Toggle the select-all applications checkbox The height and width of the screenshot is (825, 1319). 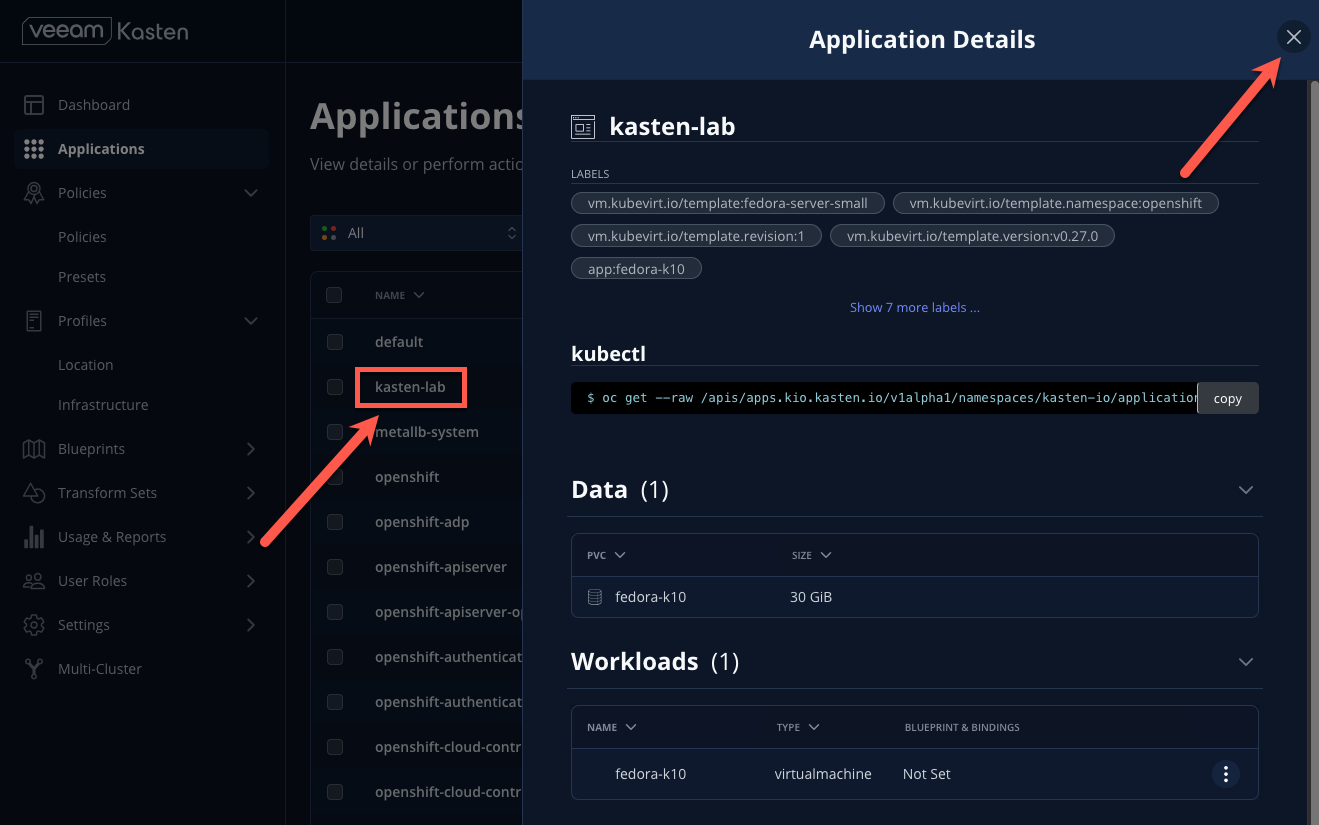334,295
